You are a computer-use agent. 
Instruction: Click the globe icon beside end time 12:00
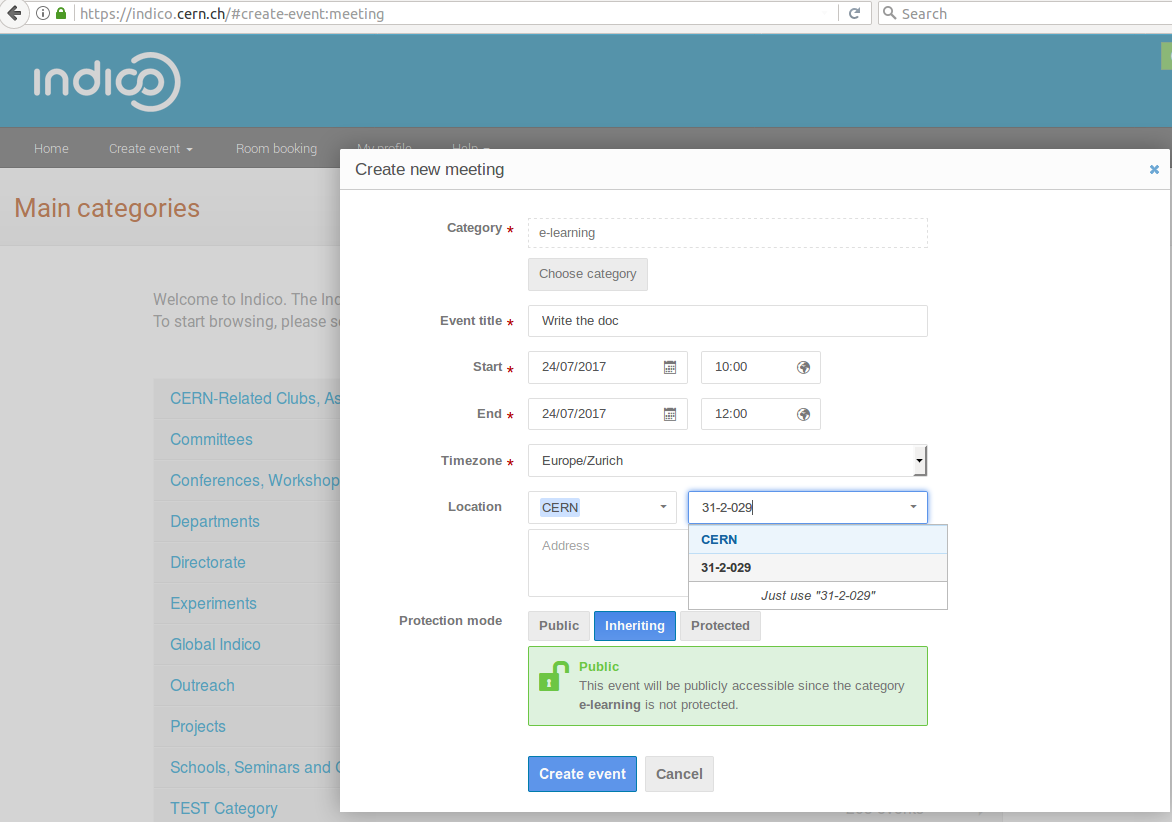[x=804, y=415]
